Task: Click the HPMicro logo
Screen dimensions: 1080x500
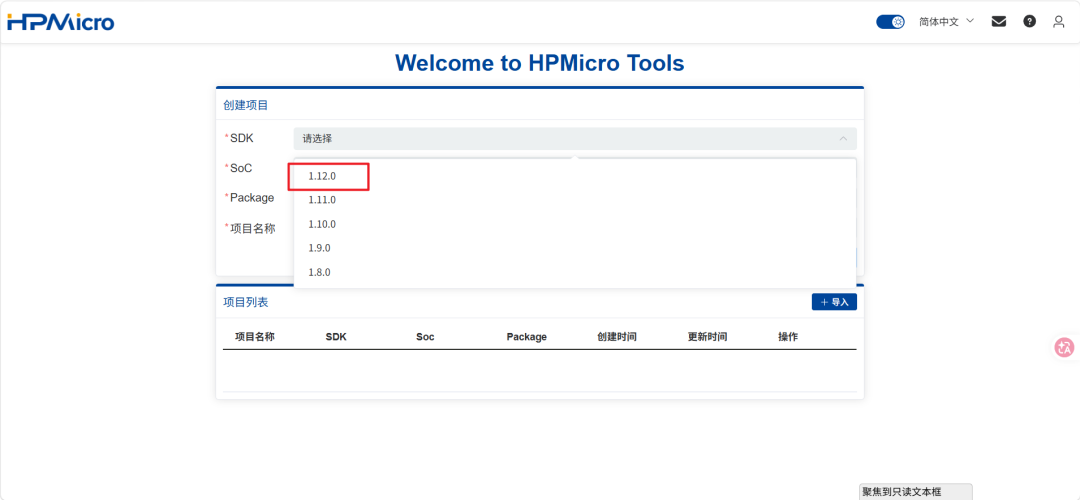Action: [x=61, y=22]
